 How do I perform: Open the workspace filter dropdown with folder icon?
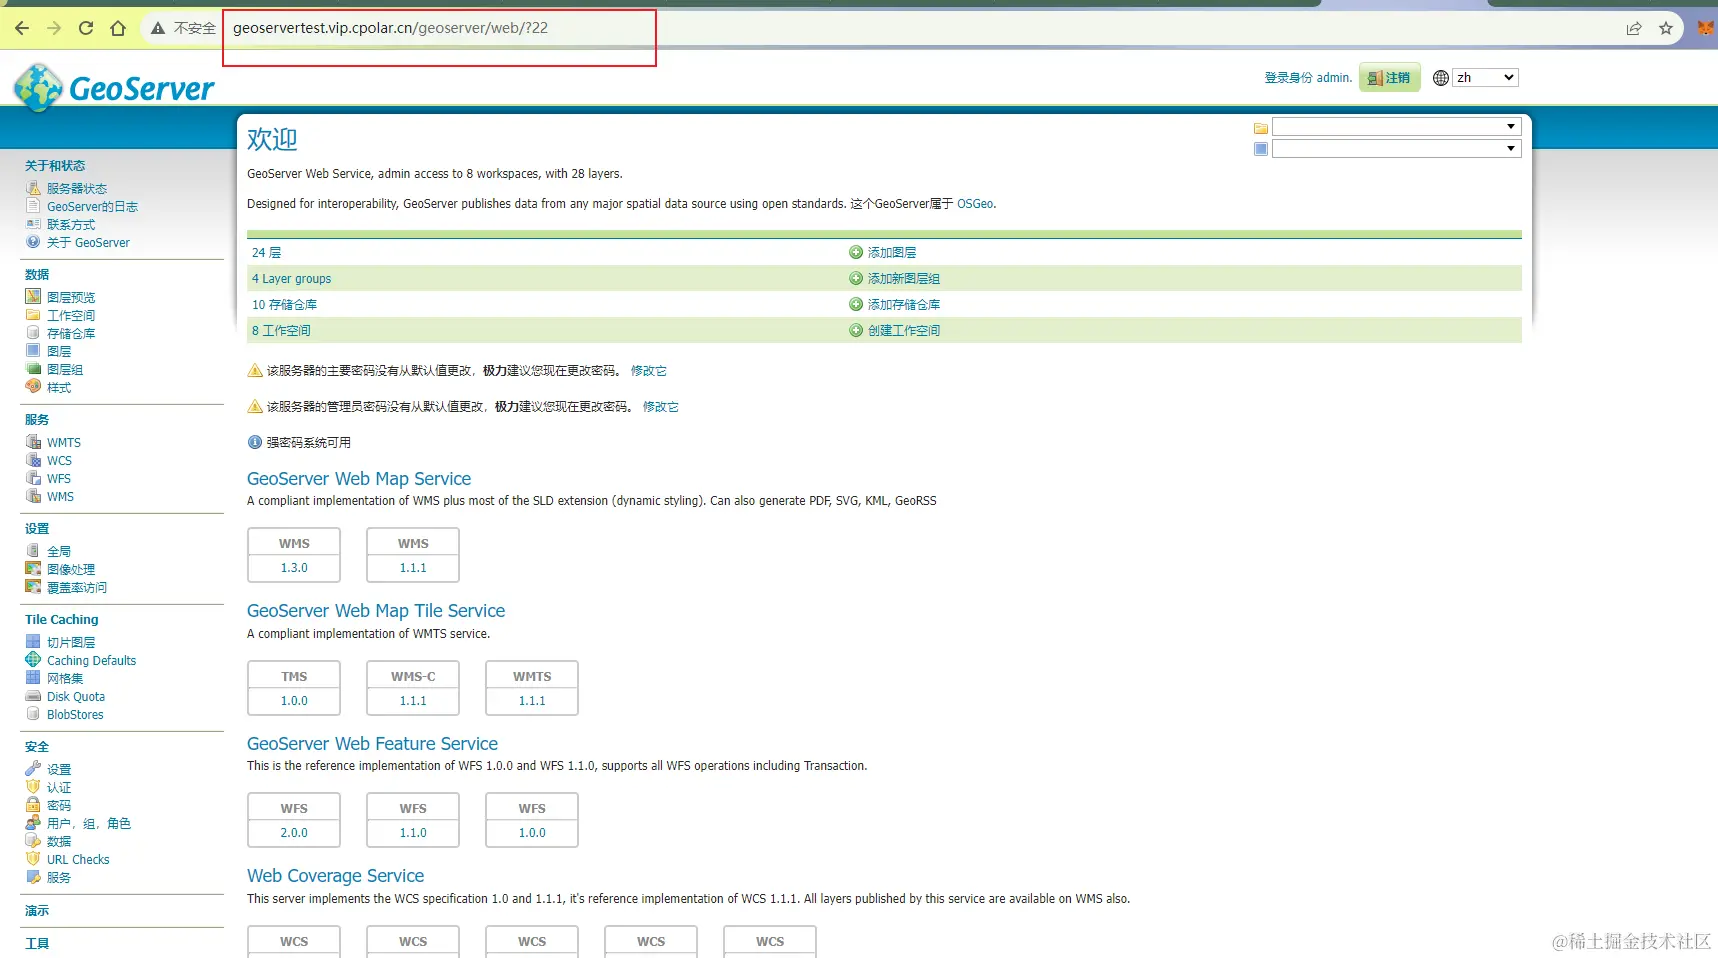tap(1397, 127)
